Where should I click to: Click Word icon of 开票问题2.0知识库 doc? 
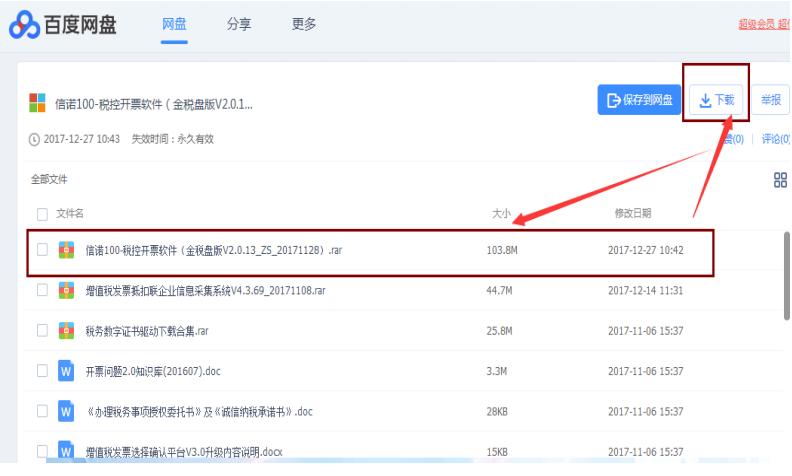coord(66,371)
